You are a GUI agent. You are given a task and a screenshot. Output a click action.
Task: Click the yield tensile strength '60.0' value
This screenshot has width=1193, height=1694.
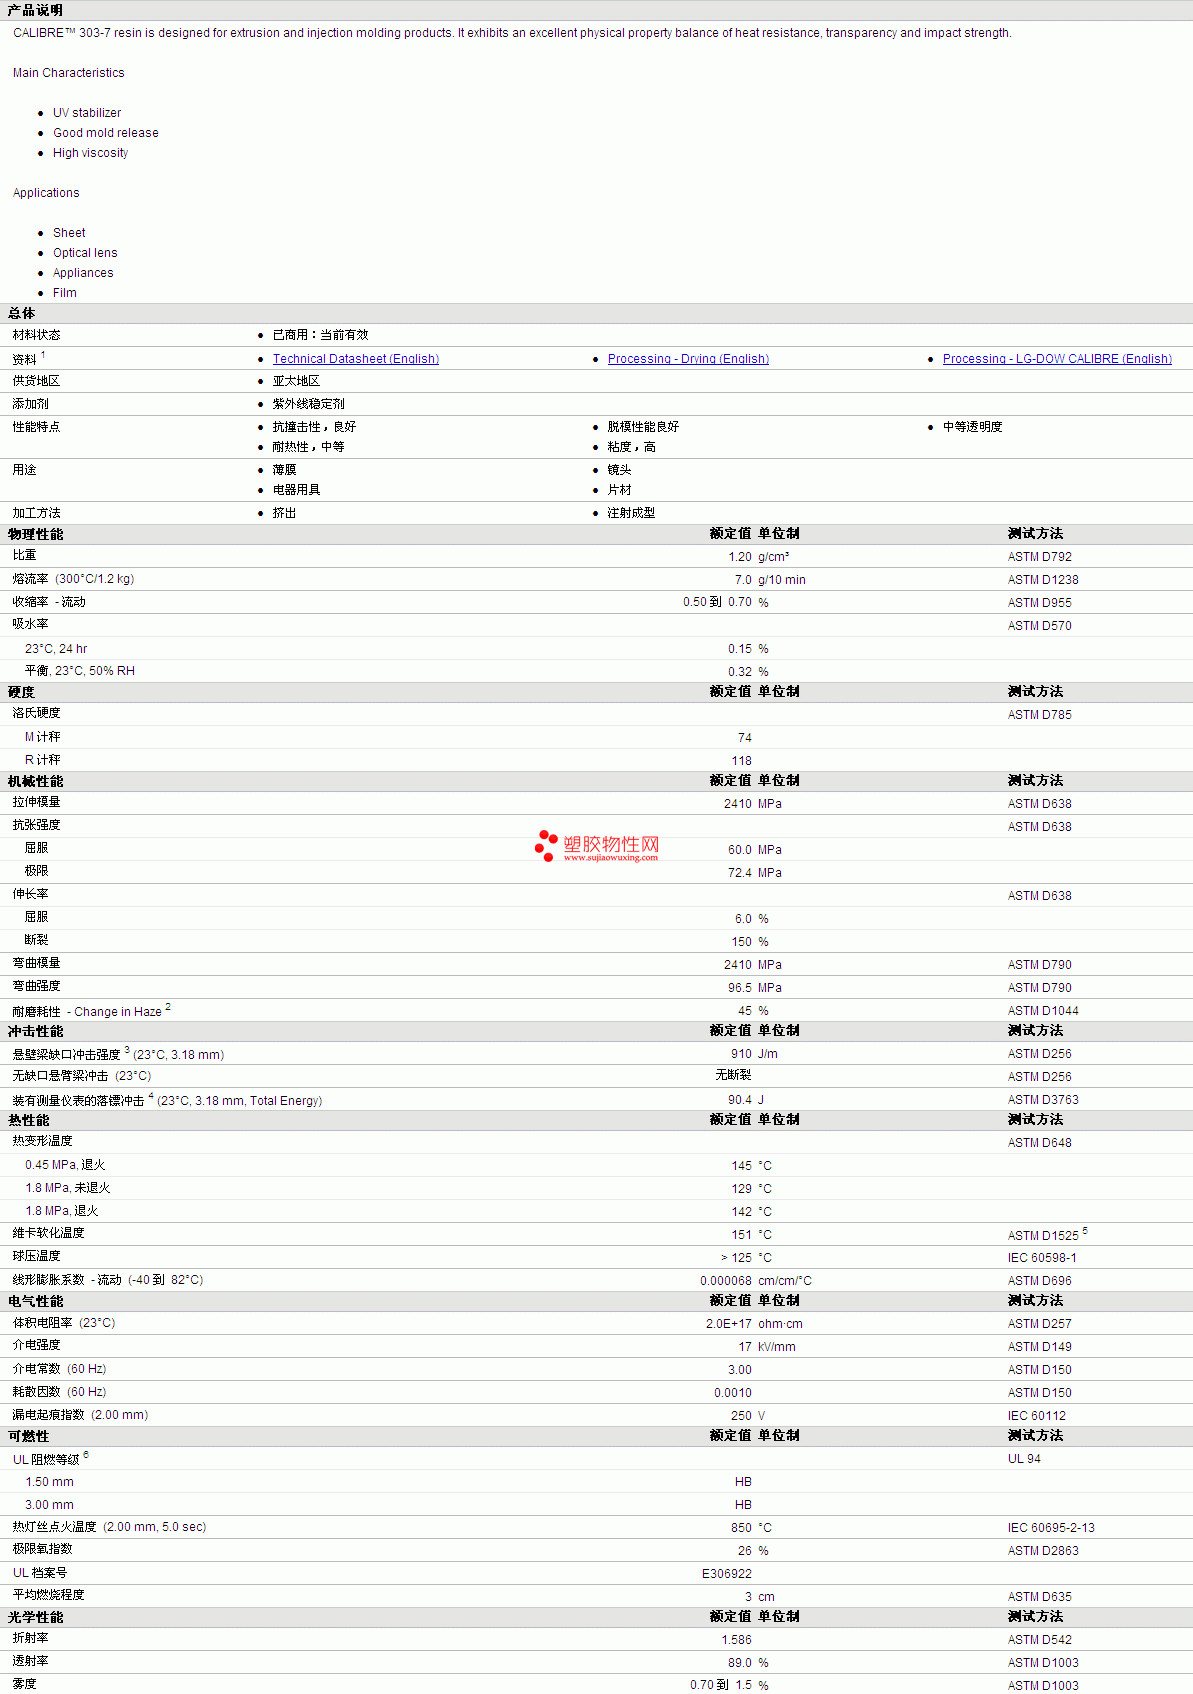click(x=740, y=850)
